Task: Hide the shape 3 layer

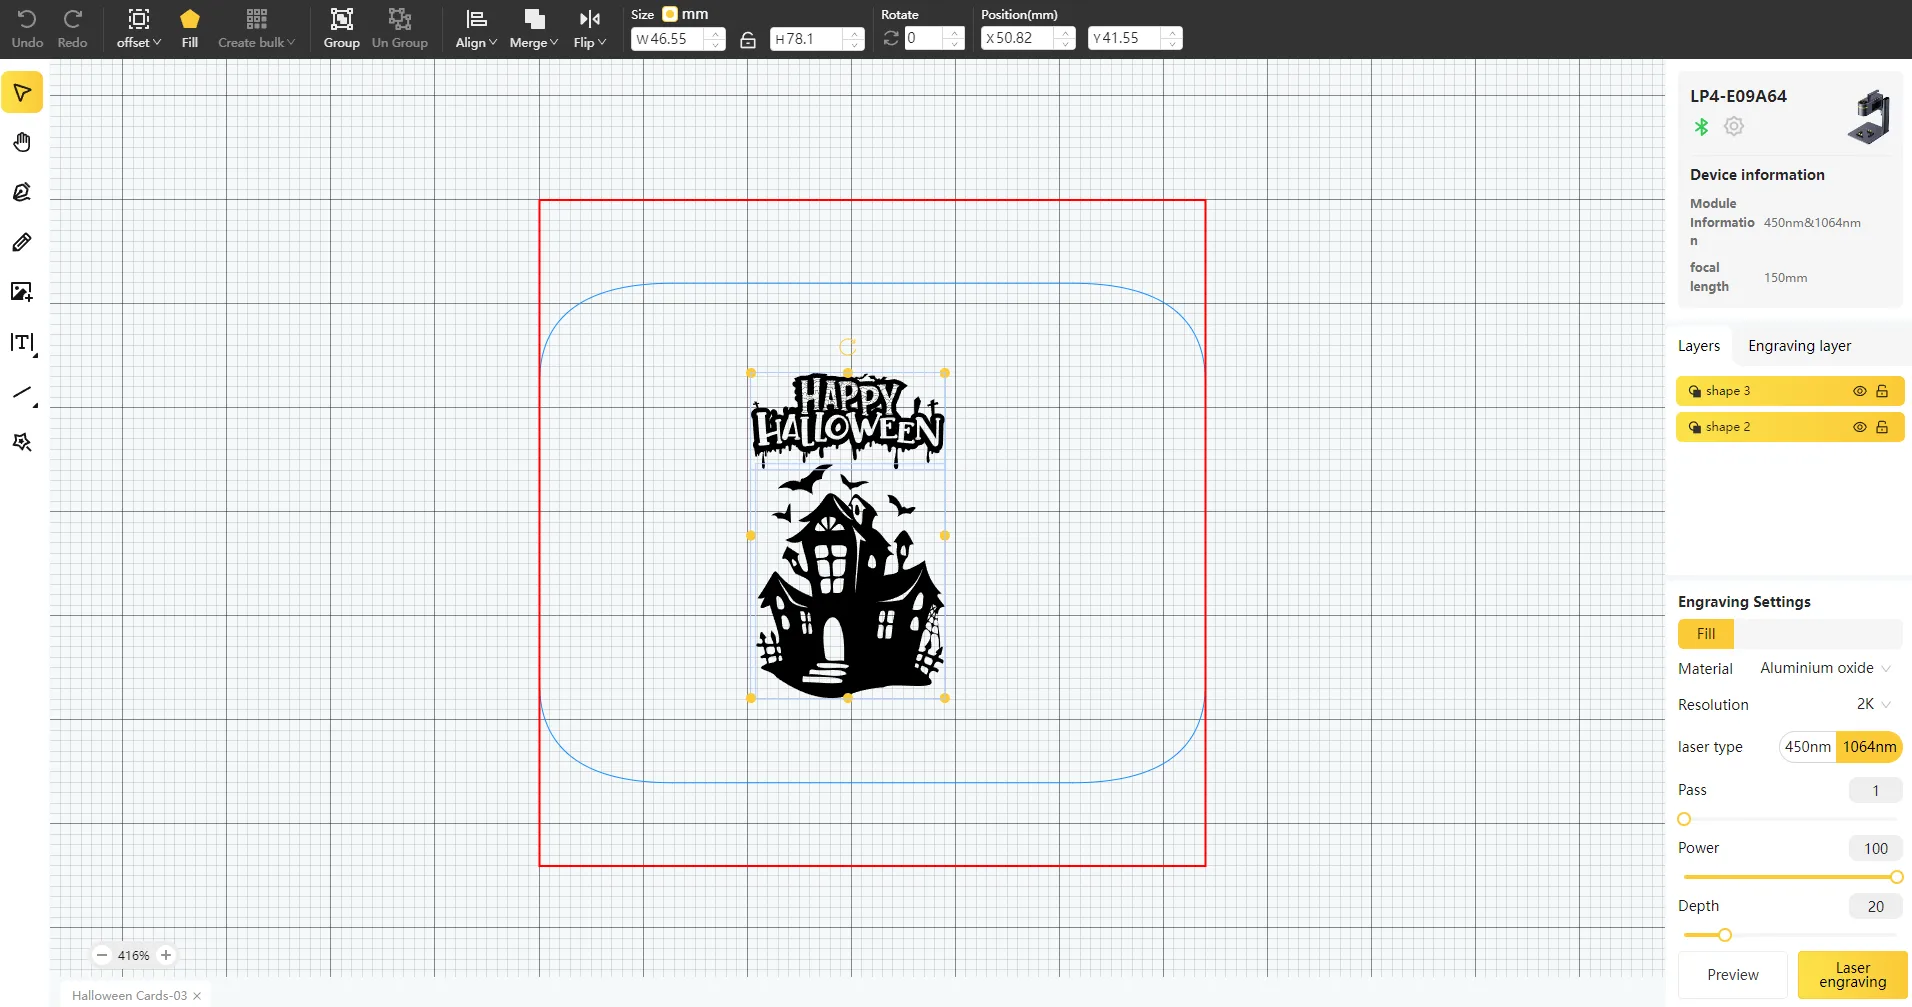Action: [1860, 391]
